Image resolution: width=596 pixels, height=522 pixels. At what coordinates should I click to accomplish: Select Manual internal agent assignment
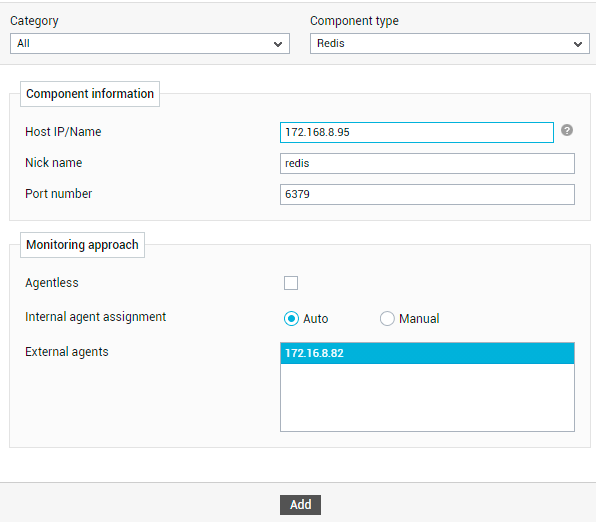pos(387,319)
